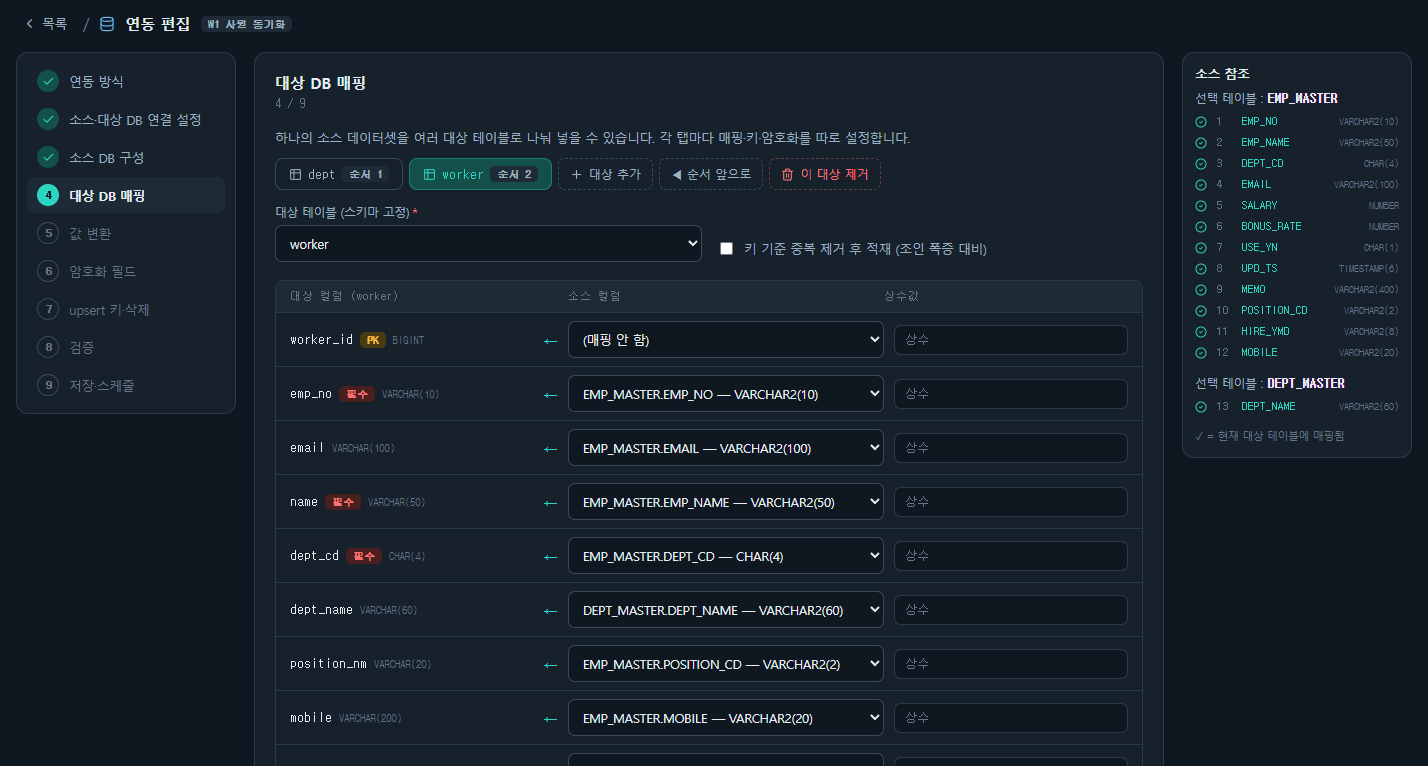Open the 대상 테이블 worker dropdown
This screenshot has width=1428, height=766.
coord(488,244)
